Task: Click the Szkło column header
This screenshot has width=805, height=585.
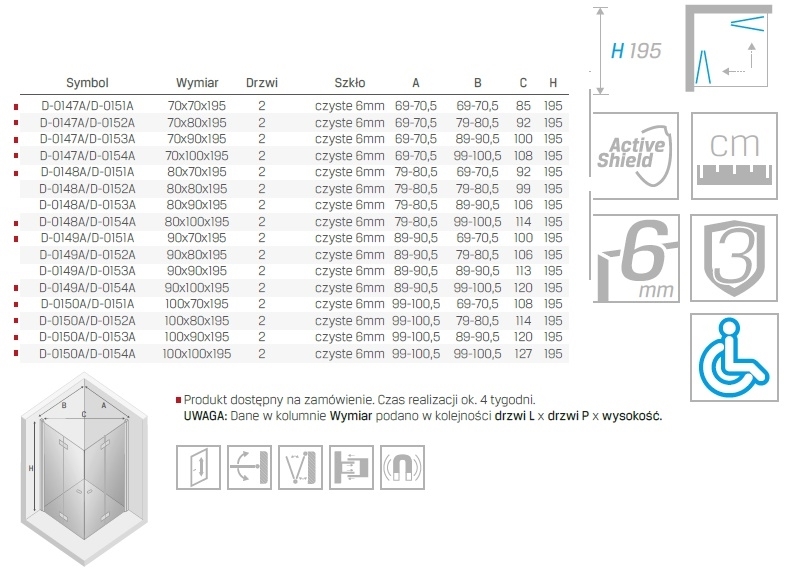Action: (x=350, y=84)
